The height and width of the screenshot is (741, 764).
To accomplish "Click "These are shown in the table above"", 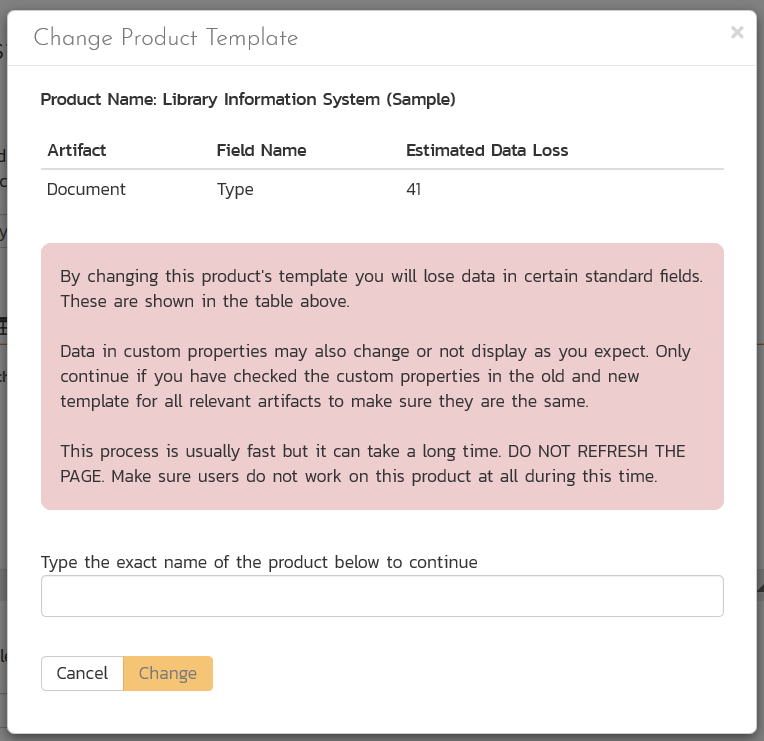I will pos(205,301).
